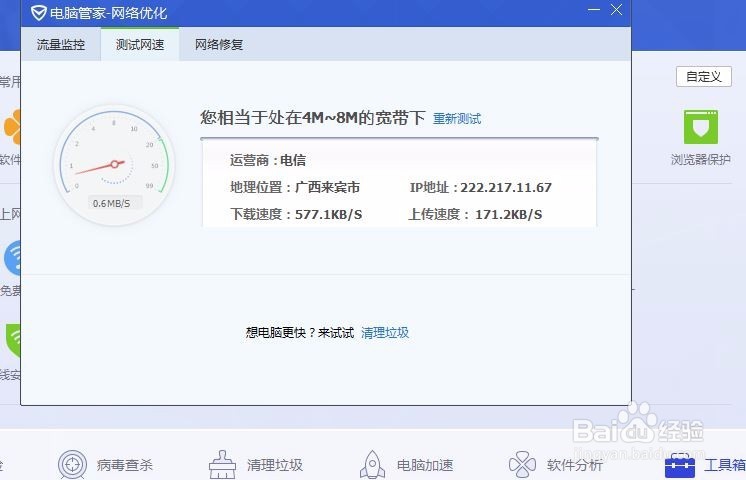Click the blue Wi-Fi icon behind the dialog
Viewport: 746px width, 480px height.
pyautogui.click(x=13, y=258)
